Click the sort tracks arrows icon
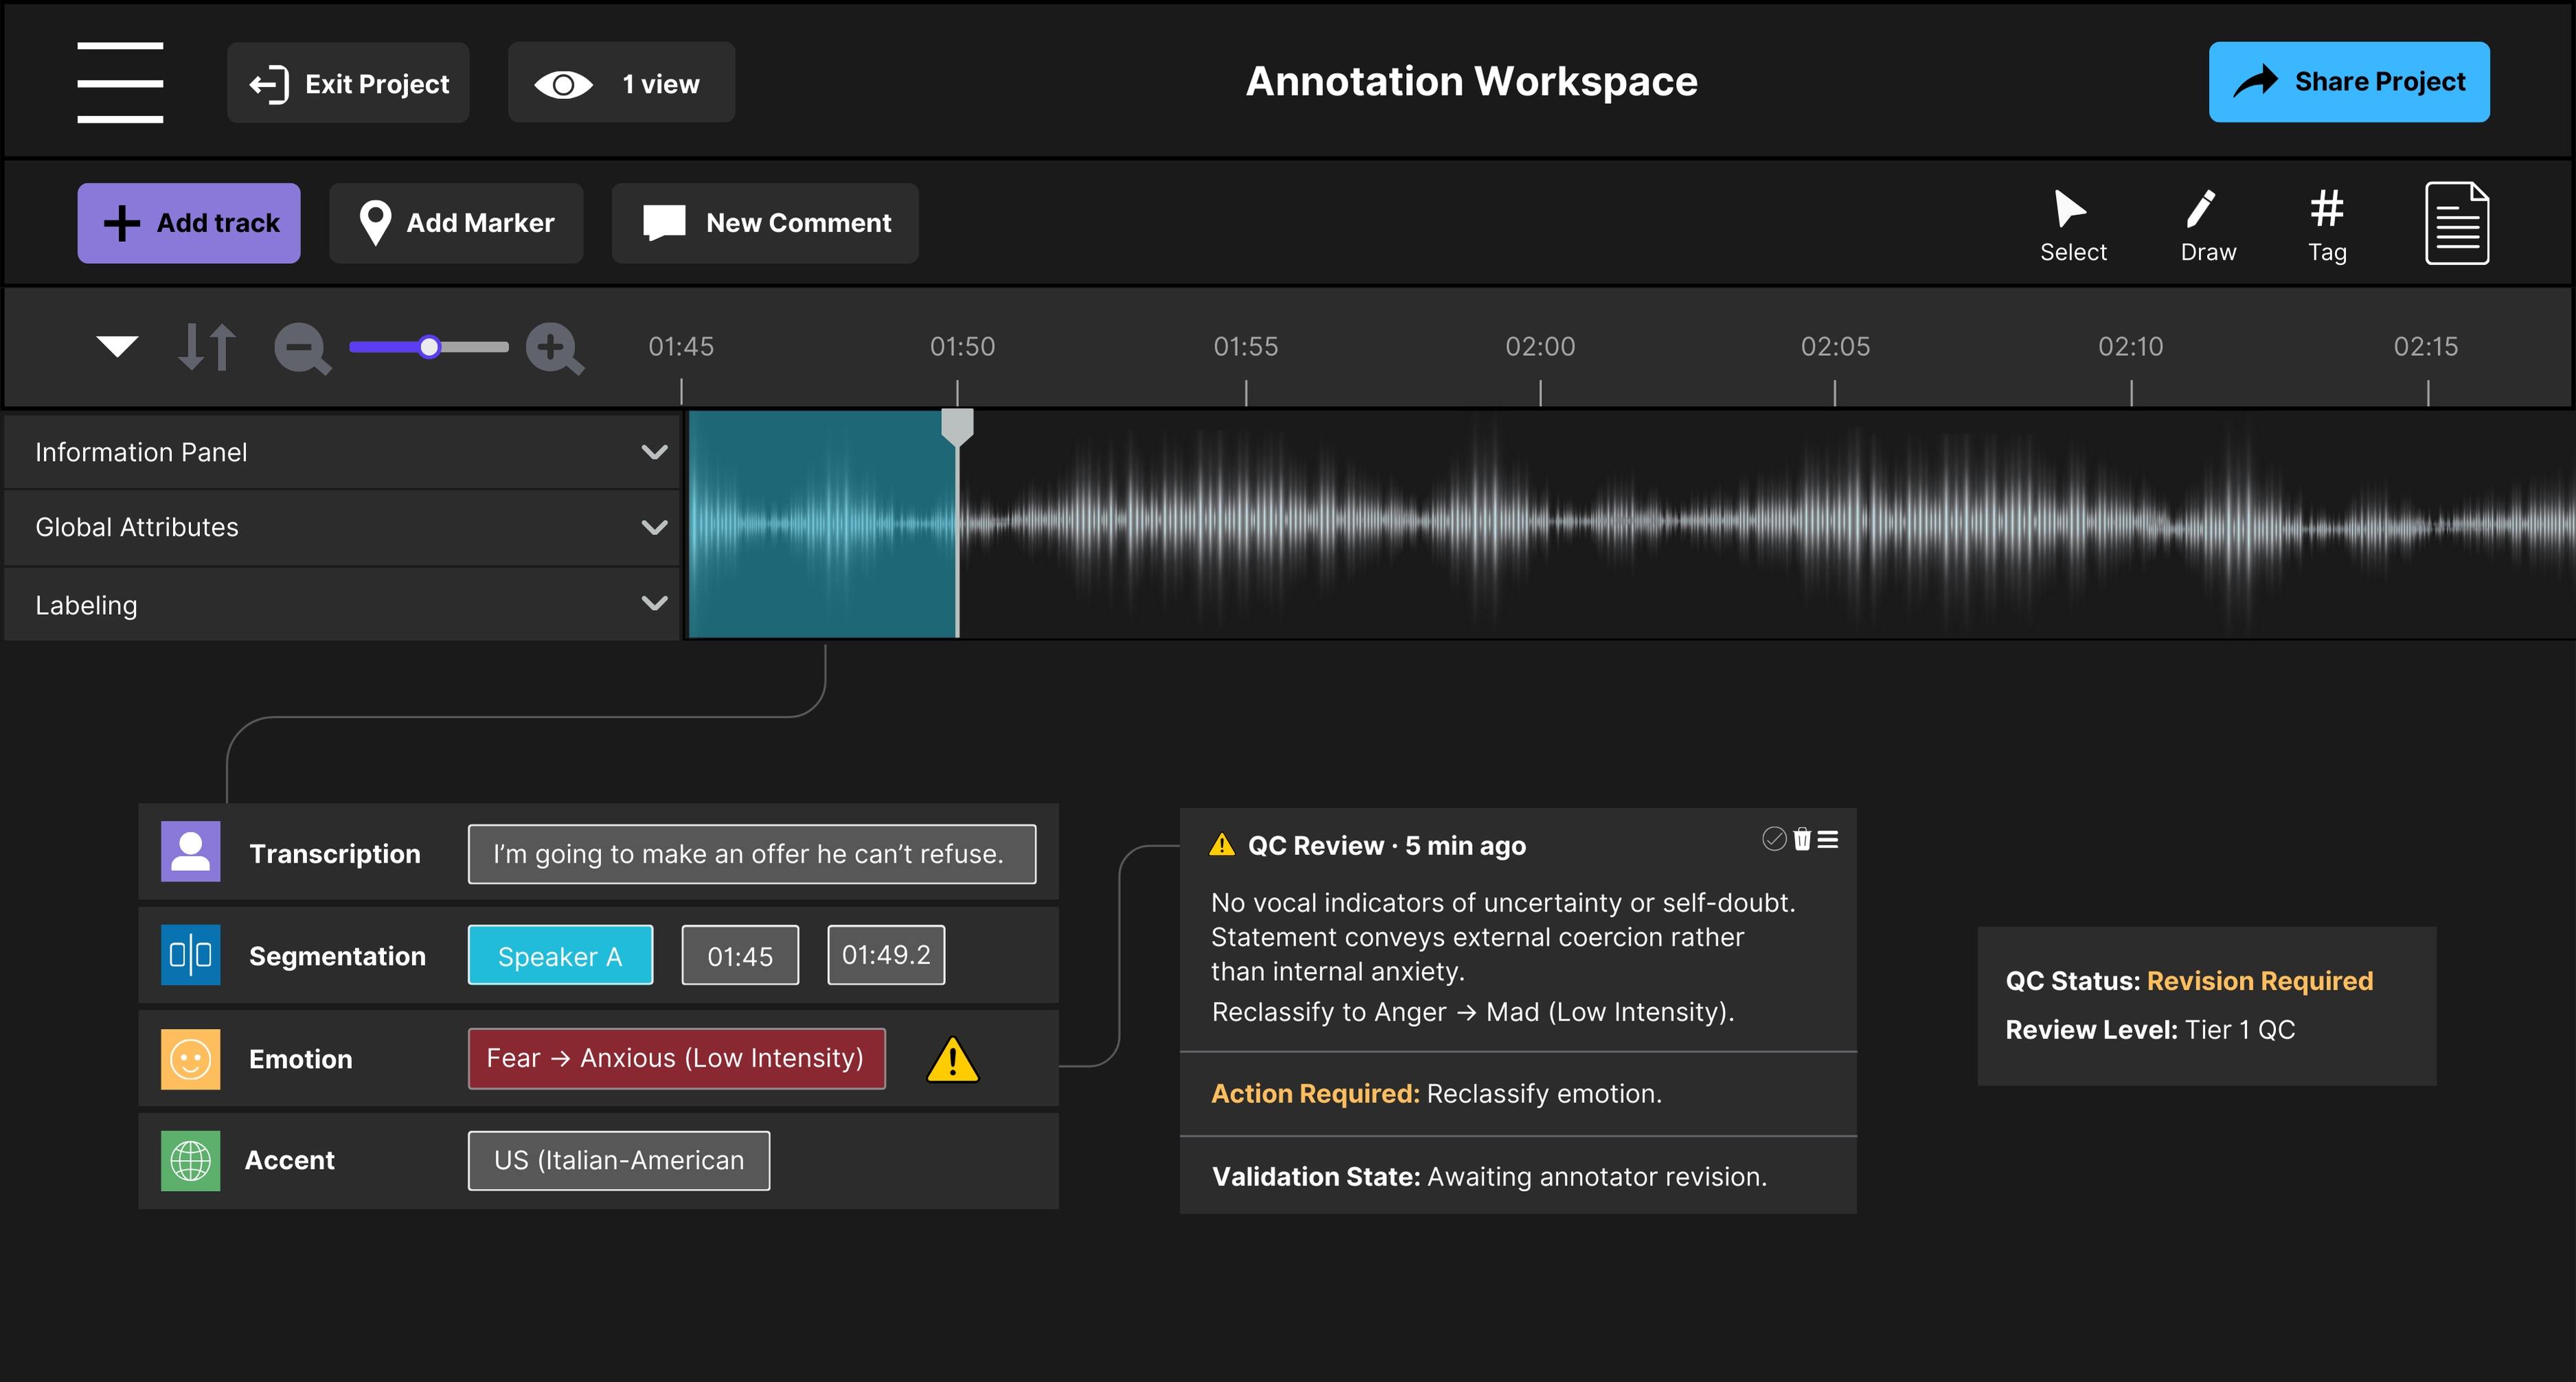Viewport: 2576px width, 1382px height. click(x=207, y=347)
